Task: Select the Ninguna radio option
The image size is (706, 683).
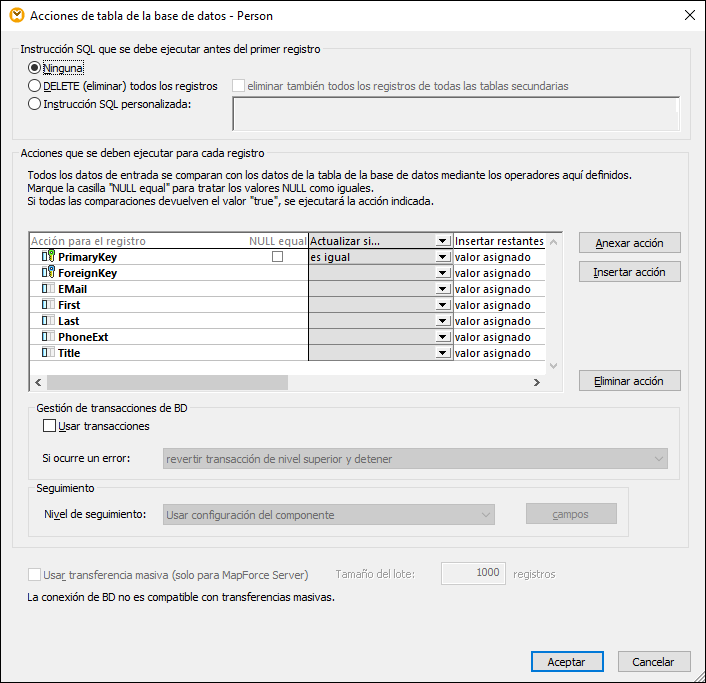Action: (36, 68)
